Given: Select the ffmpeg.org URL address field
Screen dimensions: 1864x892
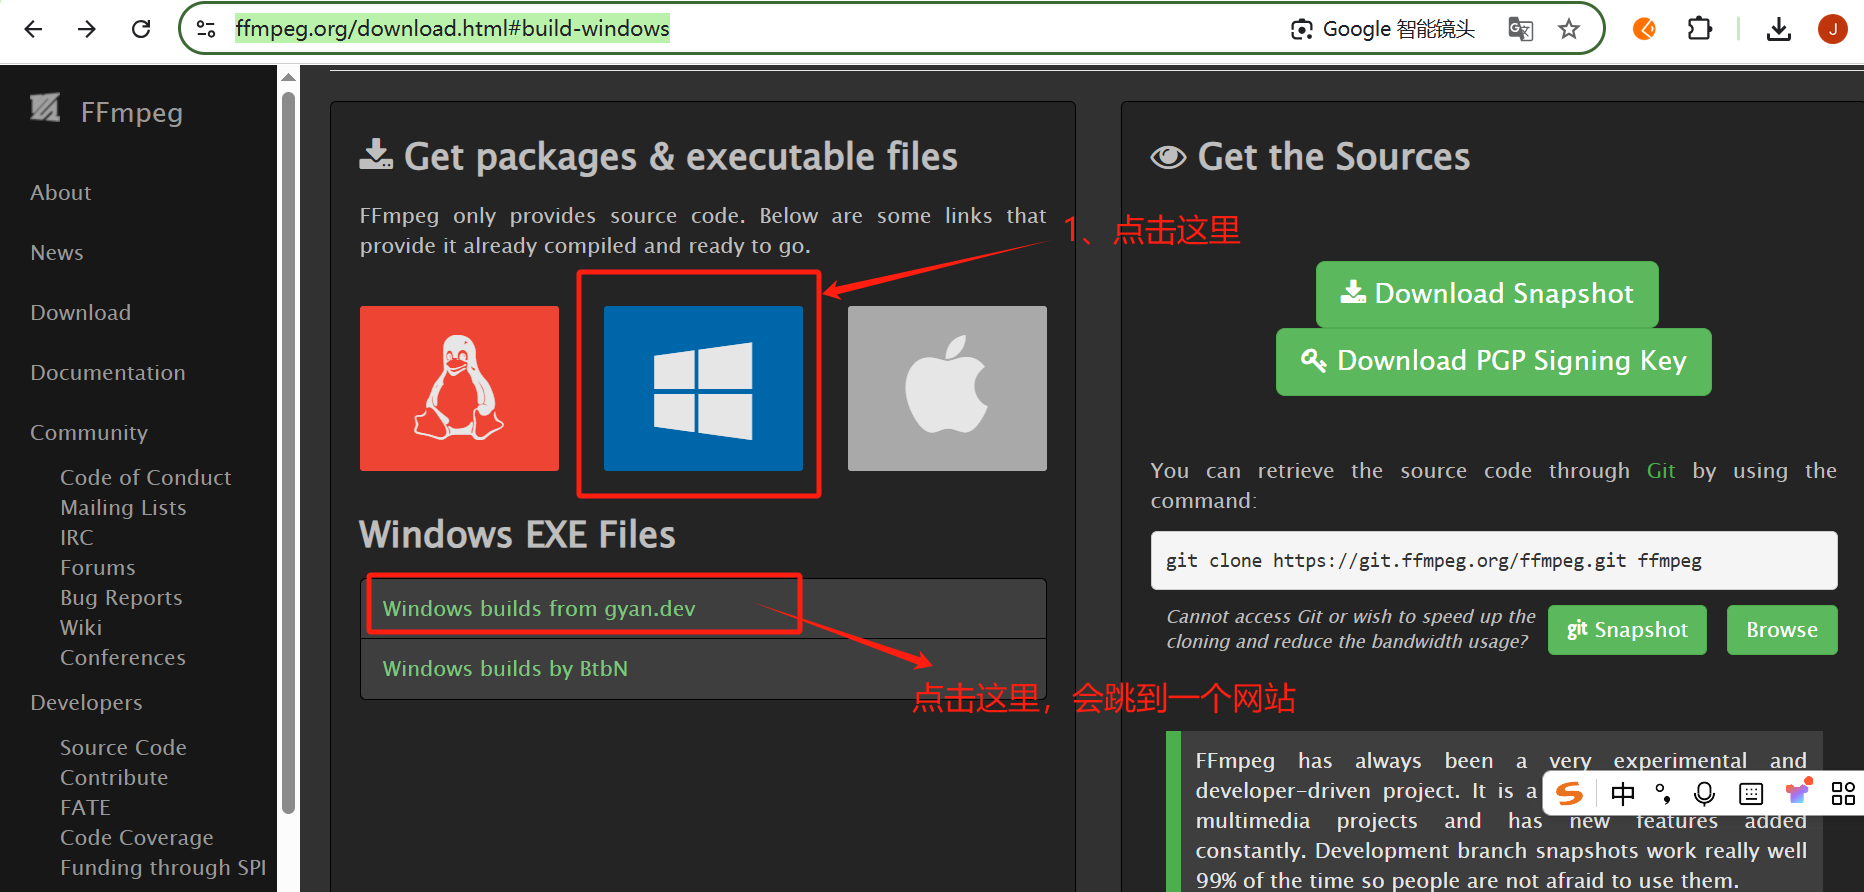Looking at the screenshot, I should point(452,28).
